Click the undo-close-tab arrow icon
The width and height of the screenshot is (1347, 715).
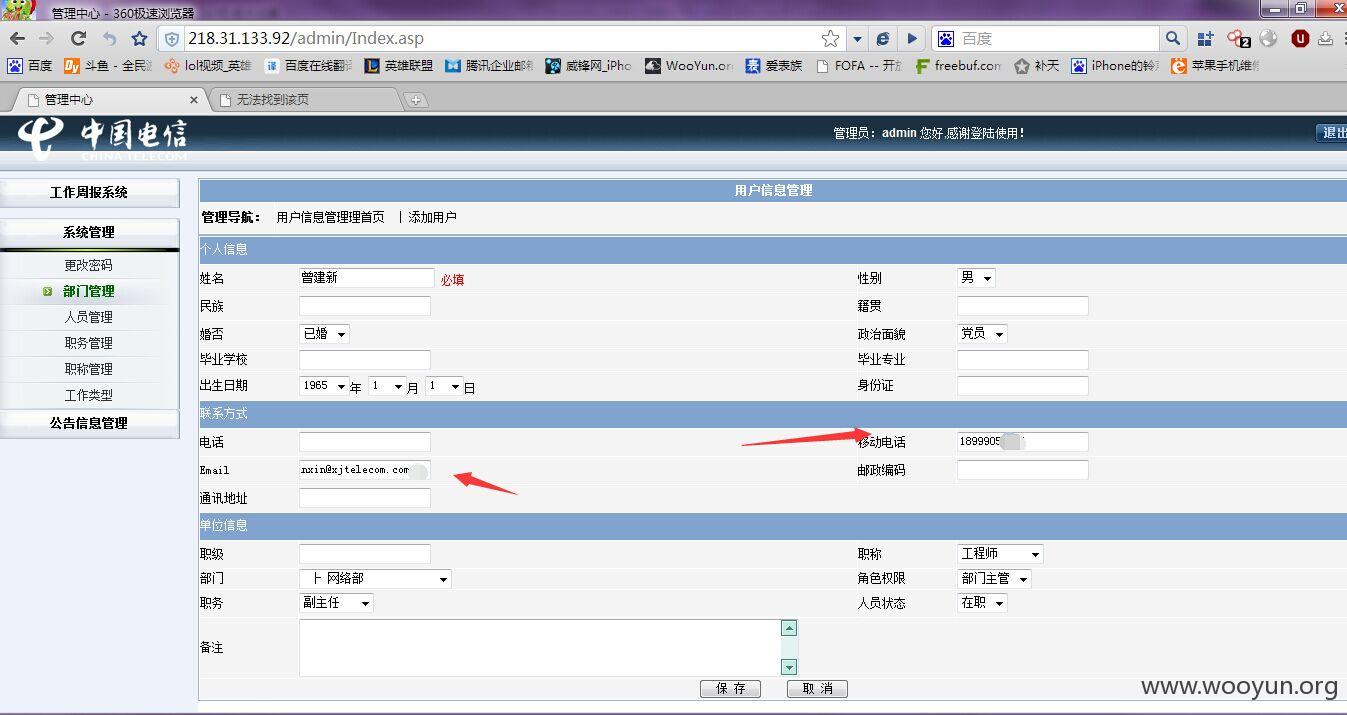(x=109, y=38)
